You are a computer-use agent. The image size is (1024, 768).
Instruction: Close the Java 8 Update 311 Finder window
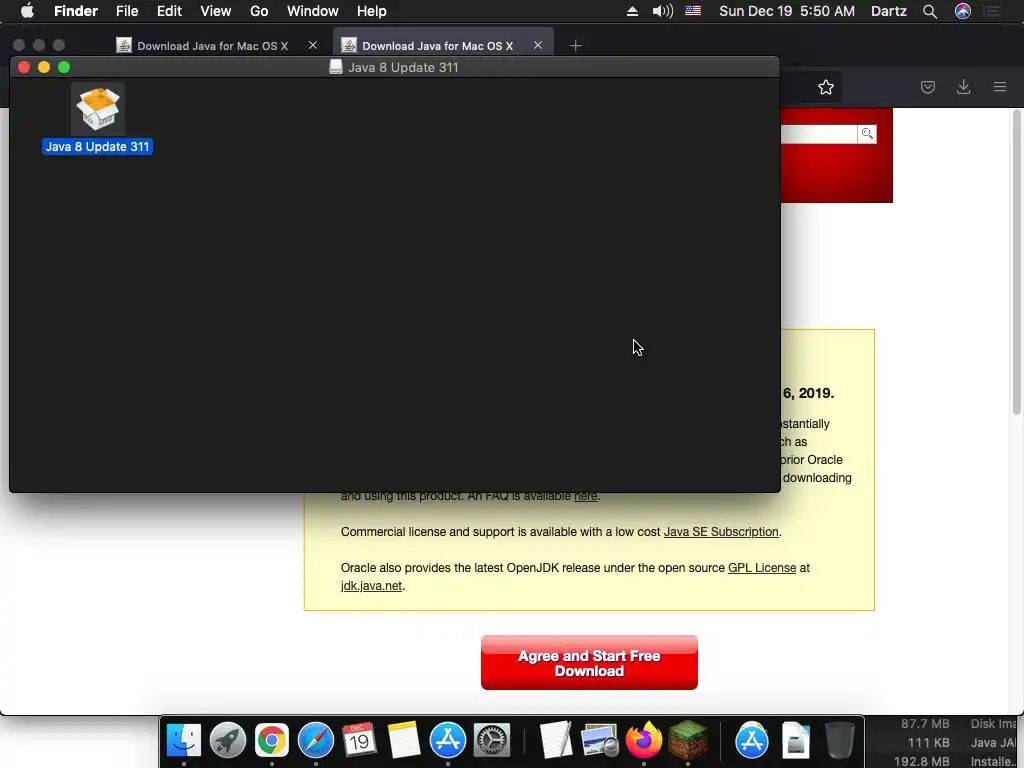(x=24, y=67)
